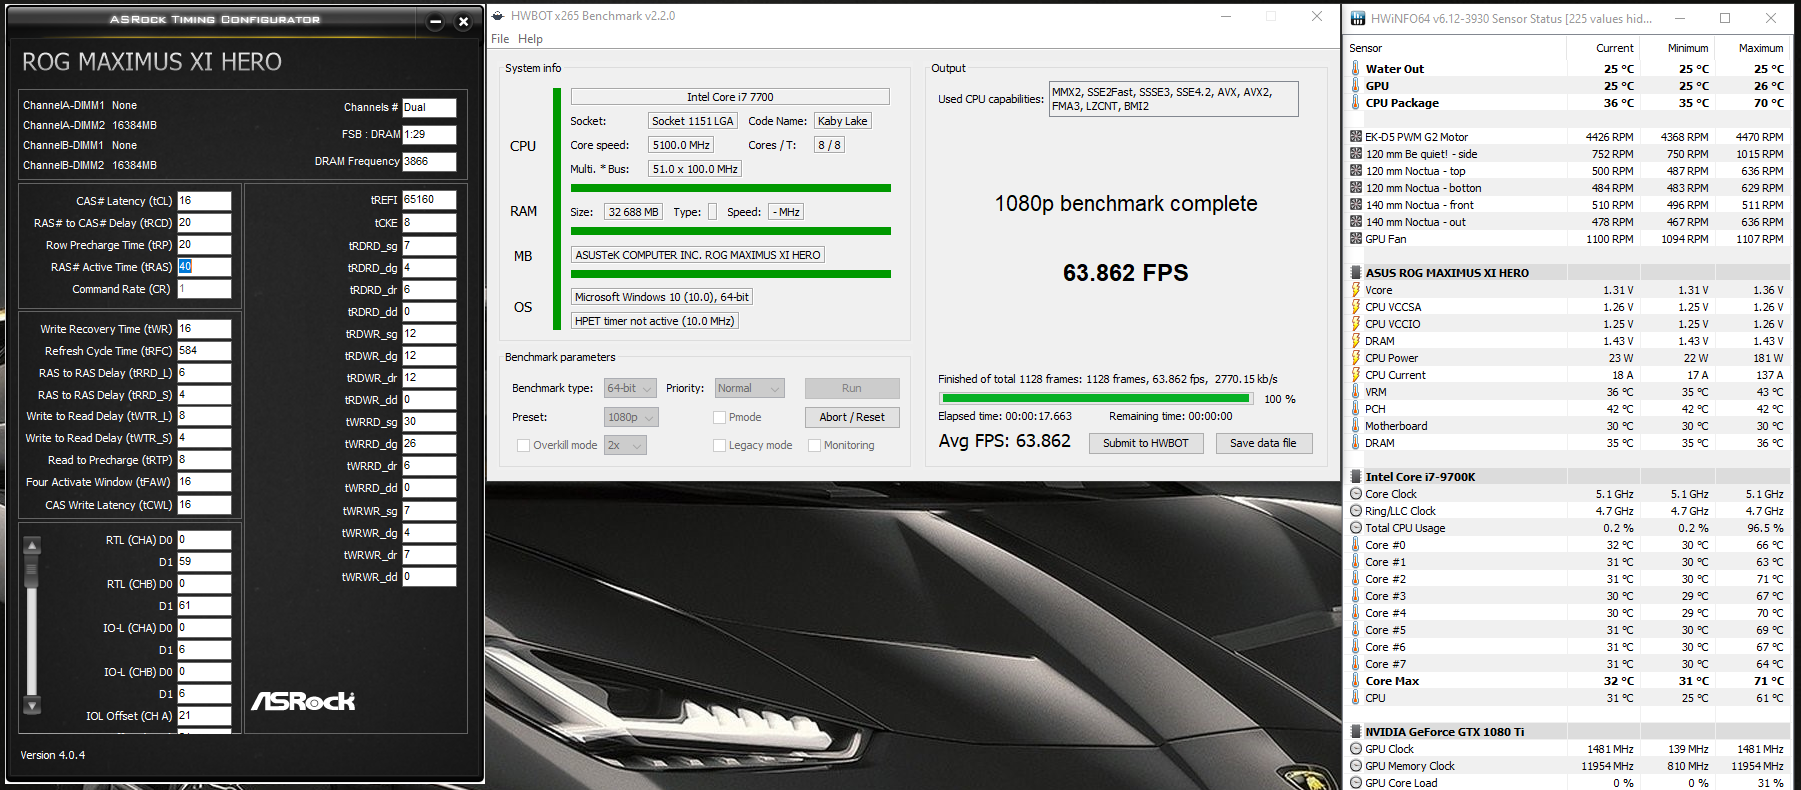1801x790 pixels.
Task: Click the power icon beside CPU Power
Action: click(x=1356, y=357)
